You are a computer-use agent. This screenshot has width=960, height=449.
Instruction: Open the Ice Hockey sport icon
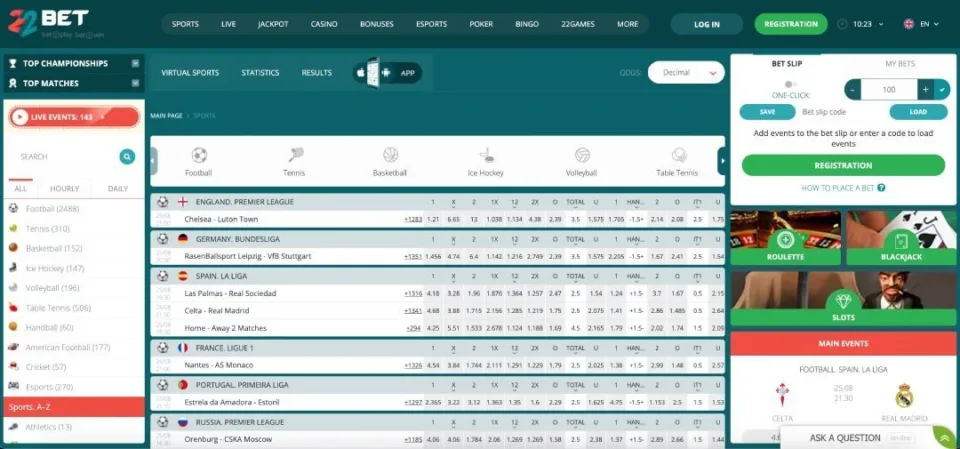coord(486,155)
